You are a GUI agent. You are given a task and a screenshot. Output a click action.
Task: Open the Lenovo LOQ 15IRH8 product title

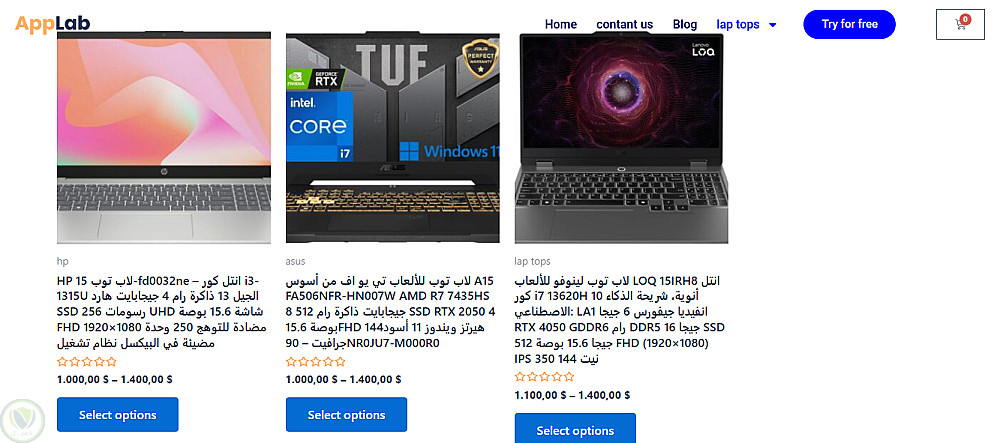pyautogui.click(x=620, y=319)
